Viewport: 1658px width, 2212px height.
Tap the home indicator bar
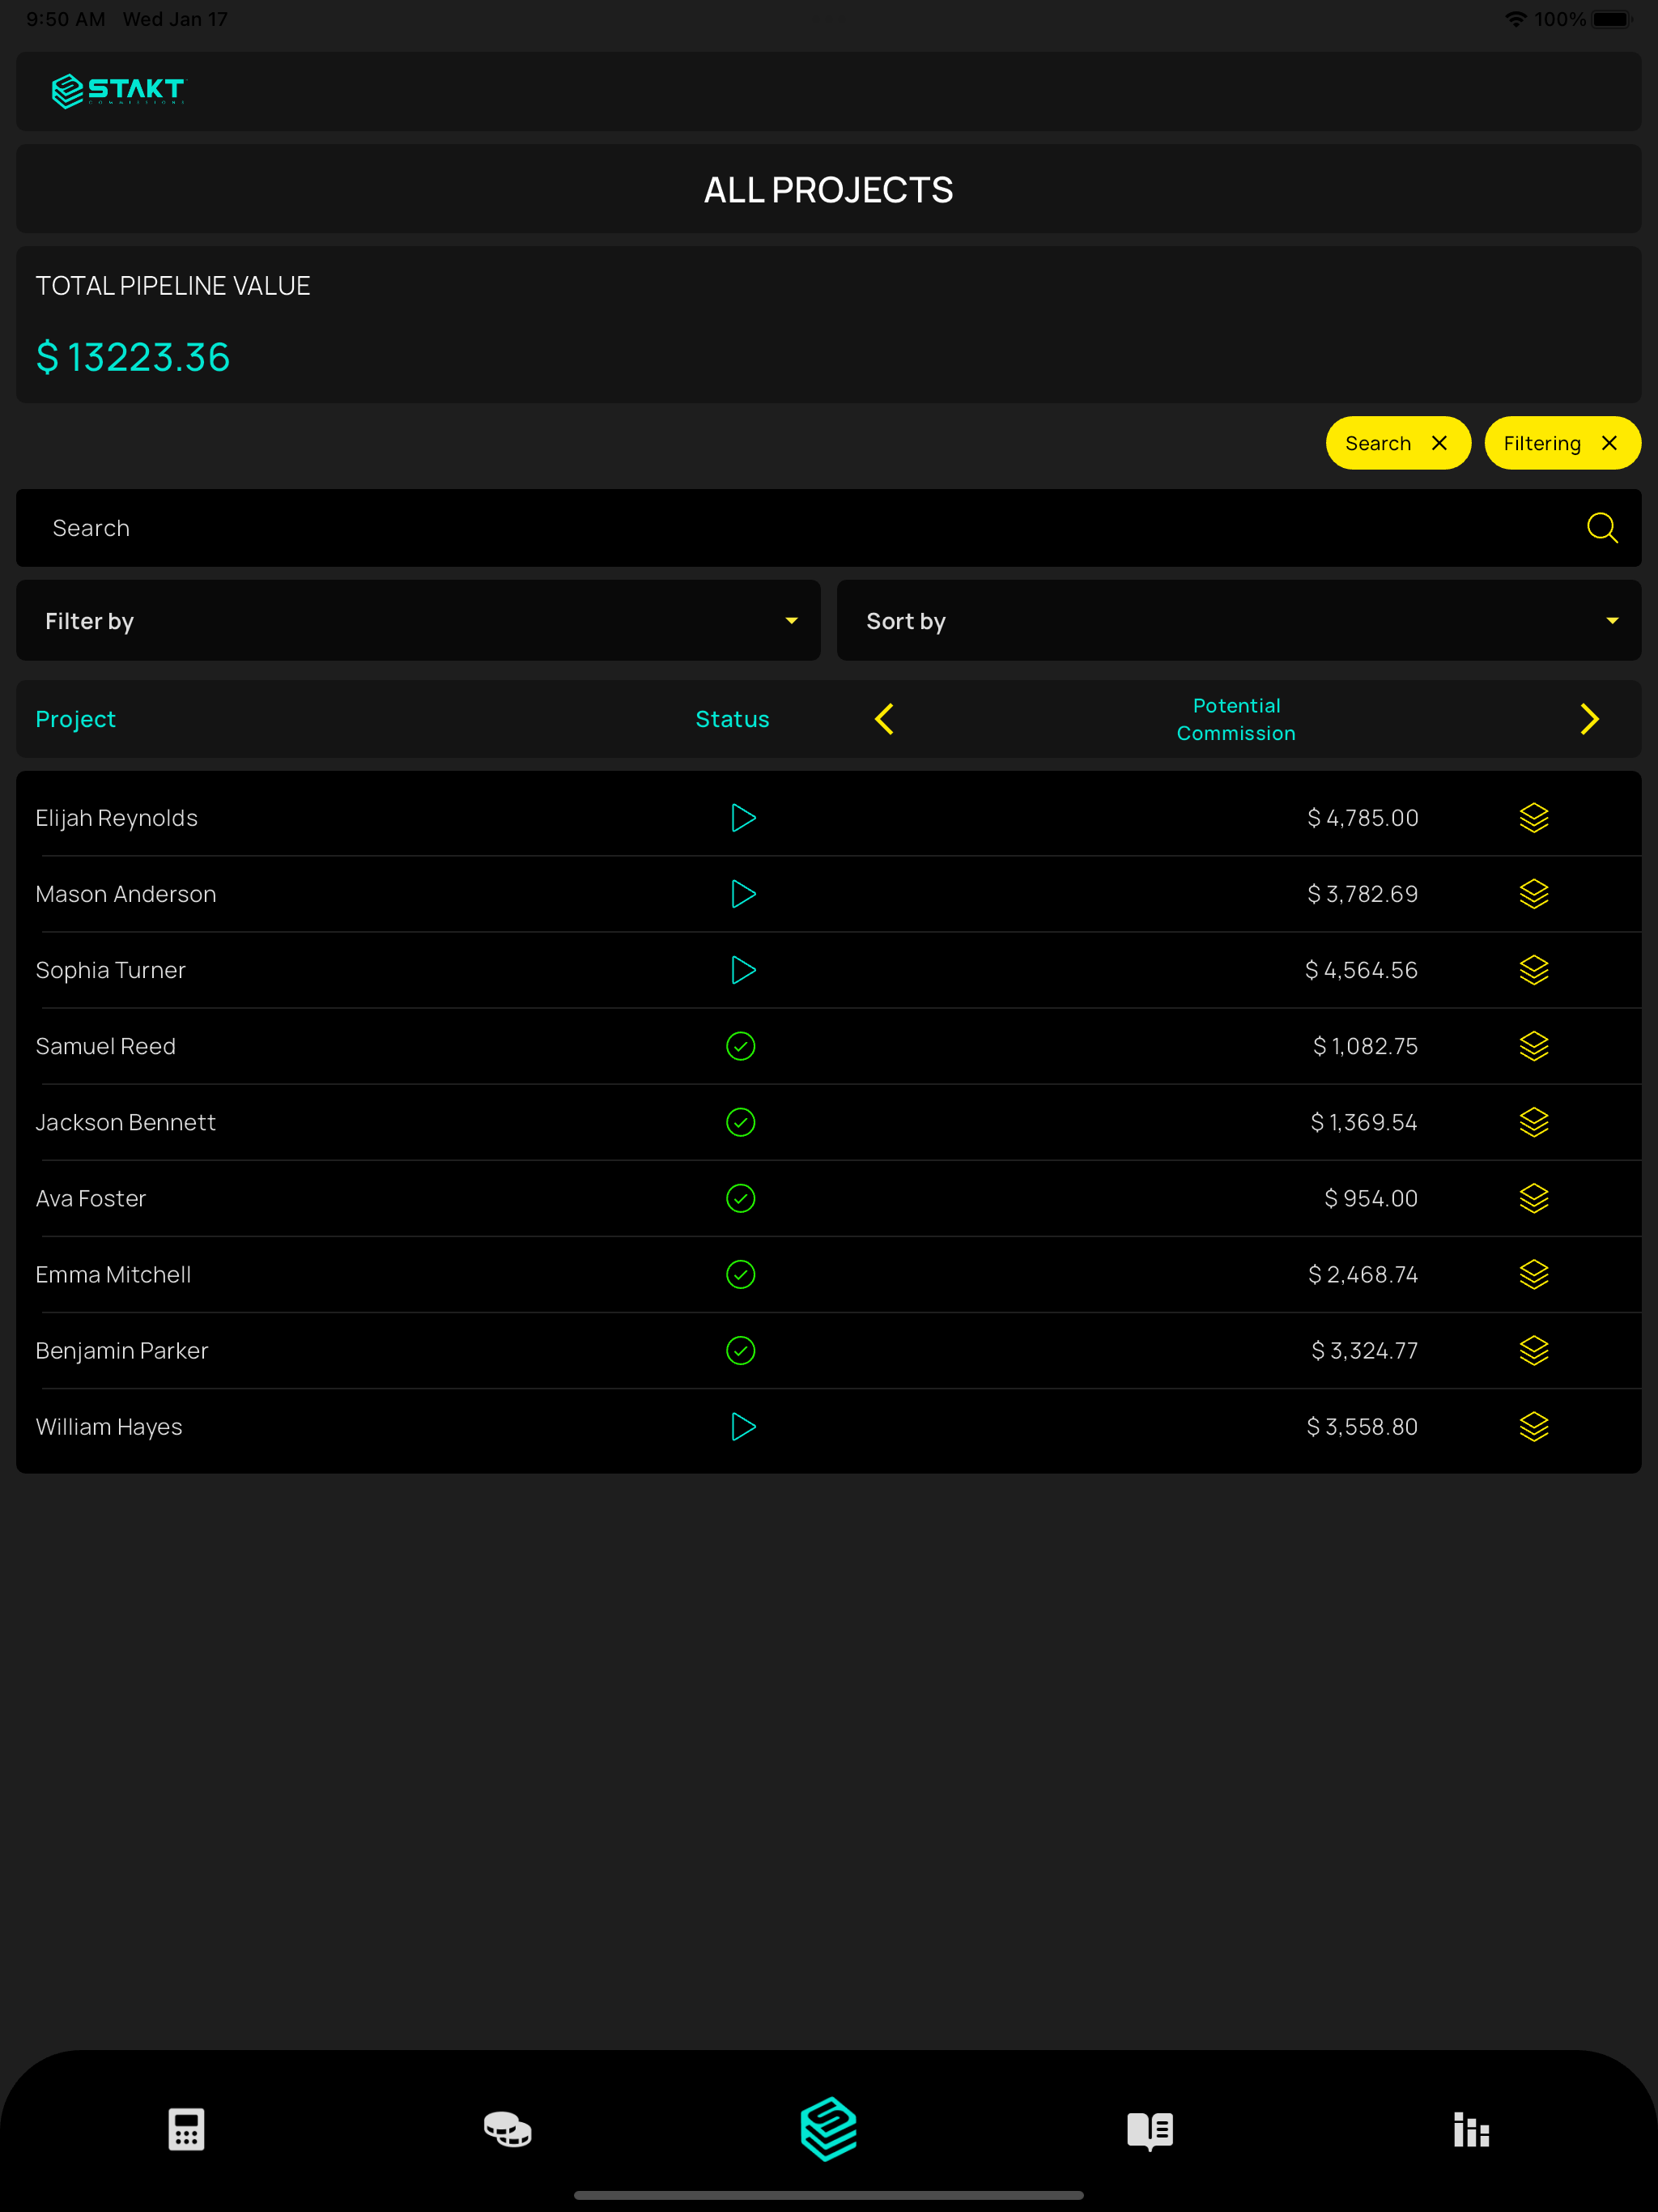829,2195
